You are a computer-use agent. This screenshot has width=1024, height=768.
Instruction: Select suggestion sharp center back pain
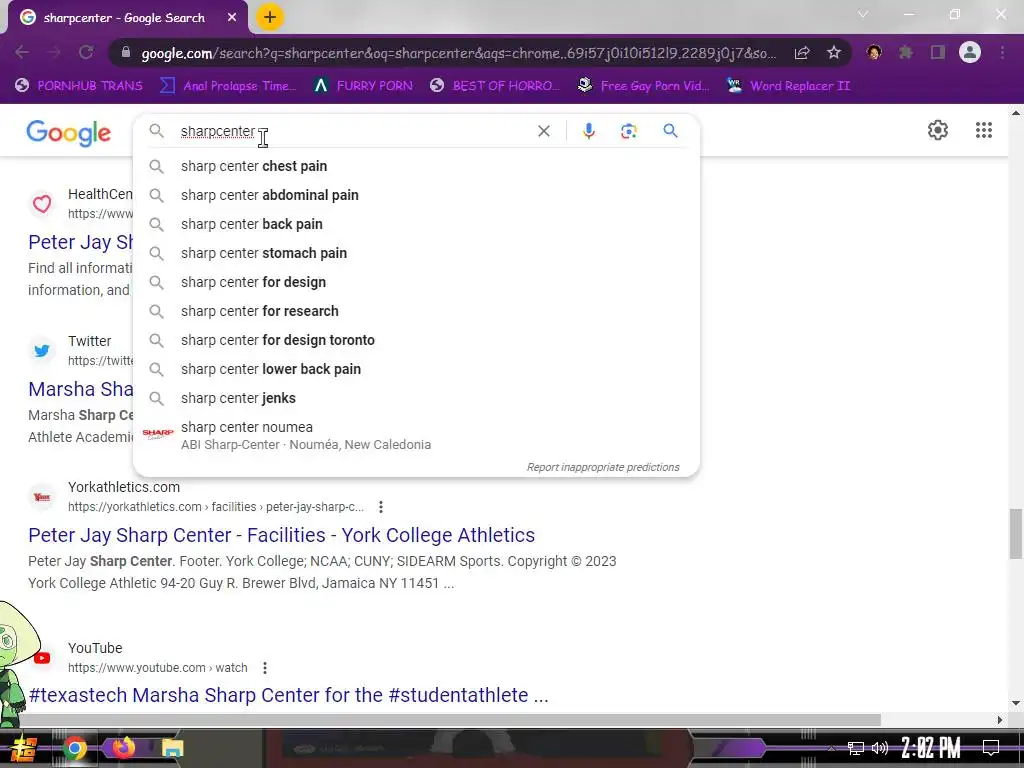click(416, 224)
